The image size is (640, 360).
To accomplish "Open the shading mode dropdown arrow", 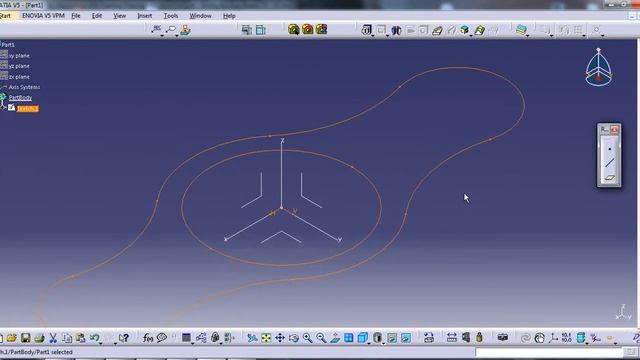I will pos(384,343).
